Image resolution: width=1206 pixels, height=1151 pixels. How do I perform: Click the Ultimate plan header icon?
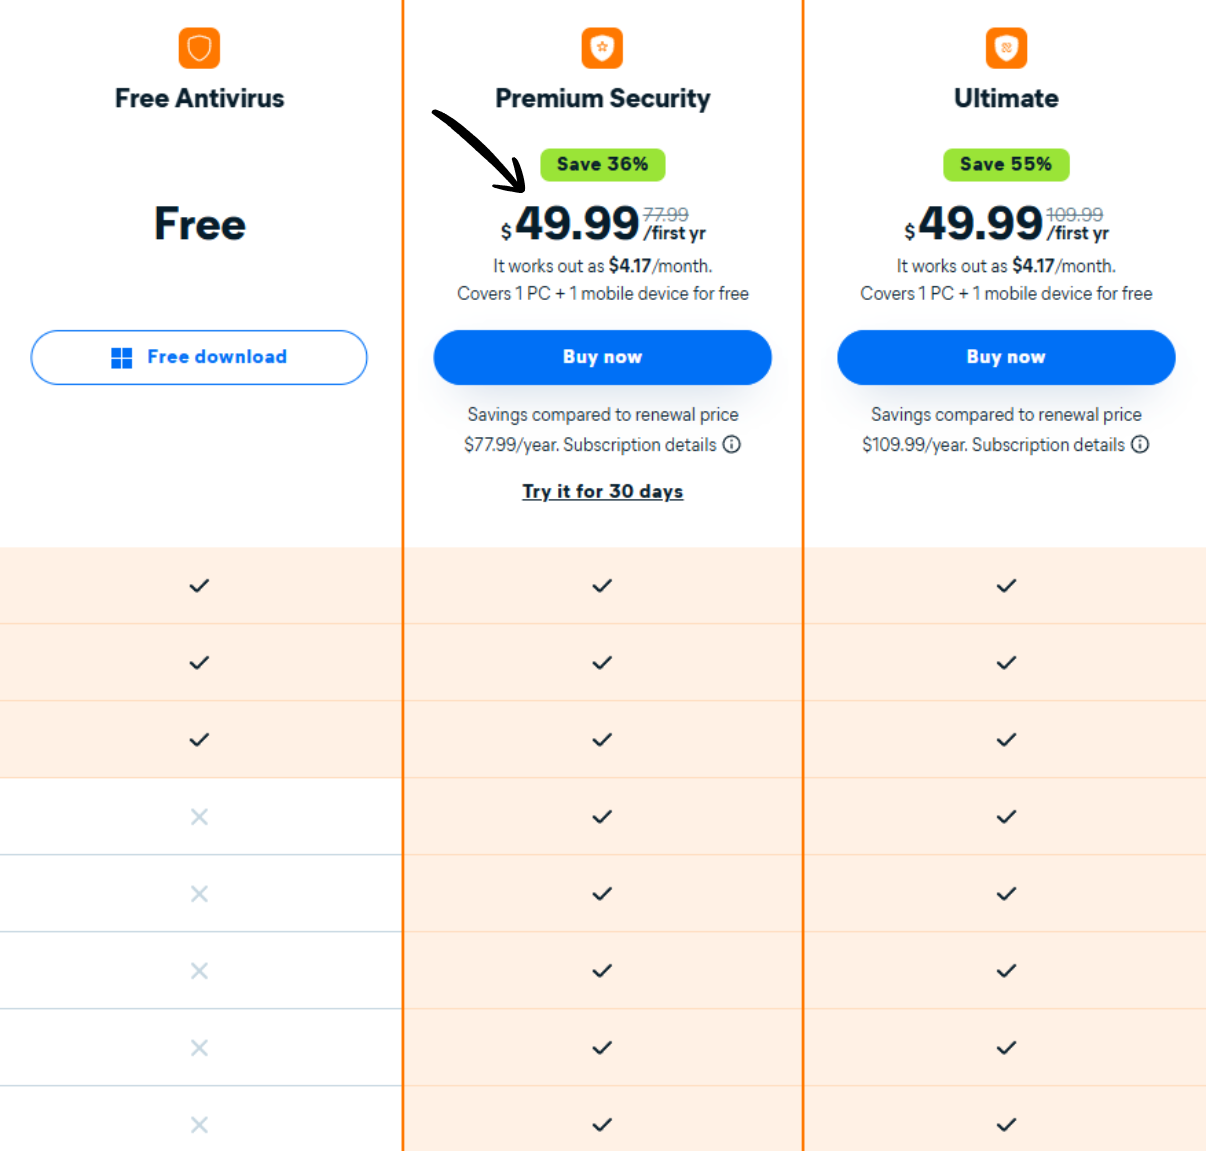1006,47
